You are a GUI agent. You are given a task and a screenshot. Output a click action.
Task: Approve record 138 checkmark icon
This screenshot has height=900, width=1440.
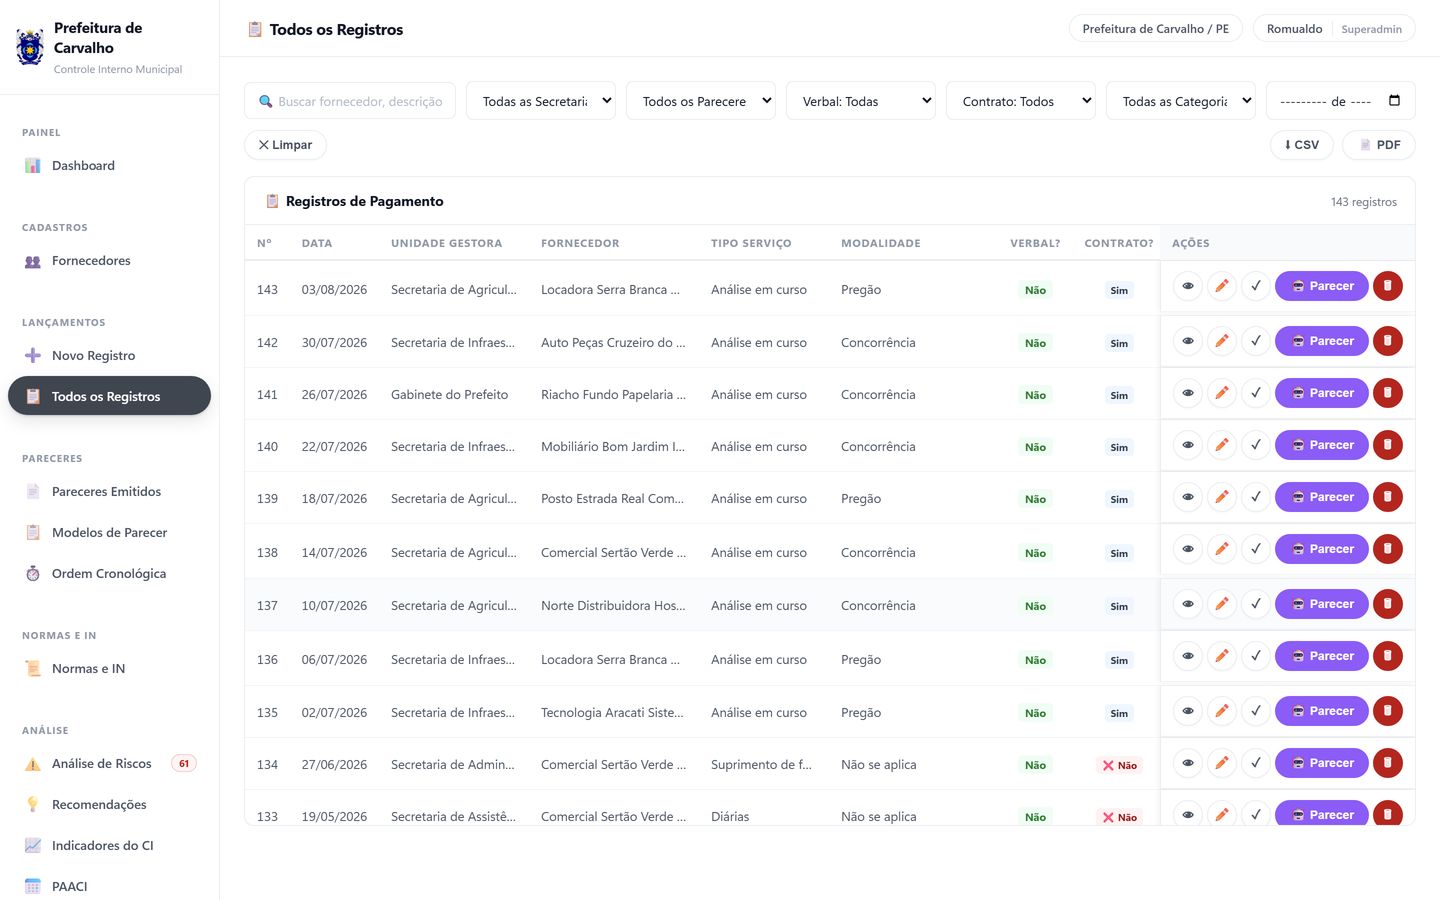pos(1256,549)
